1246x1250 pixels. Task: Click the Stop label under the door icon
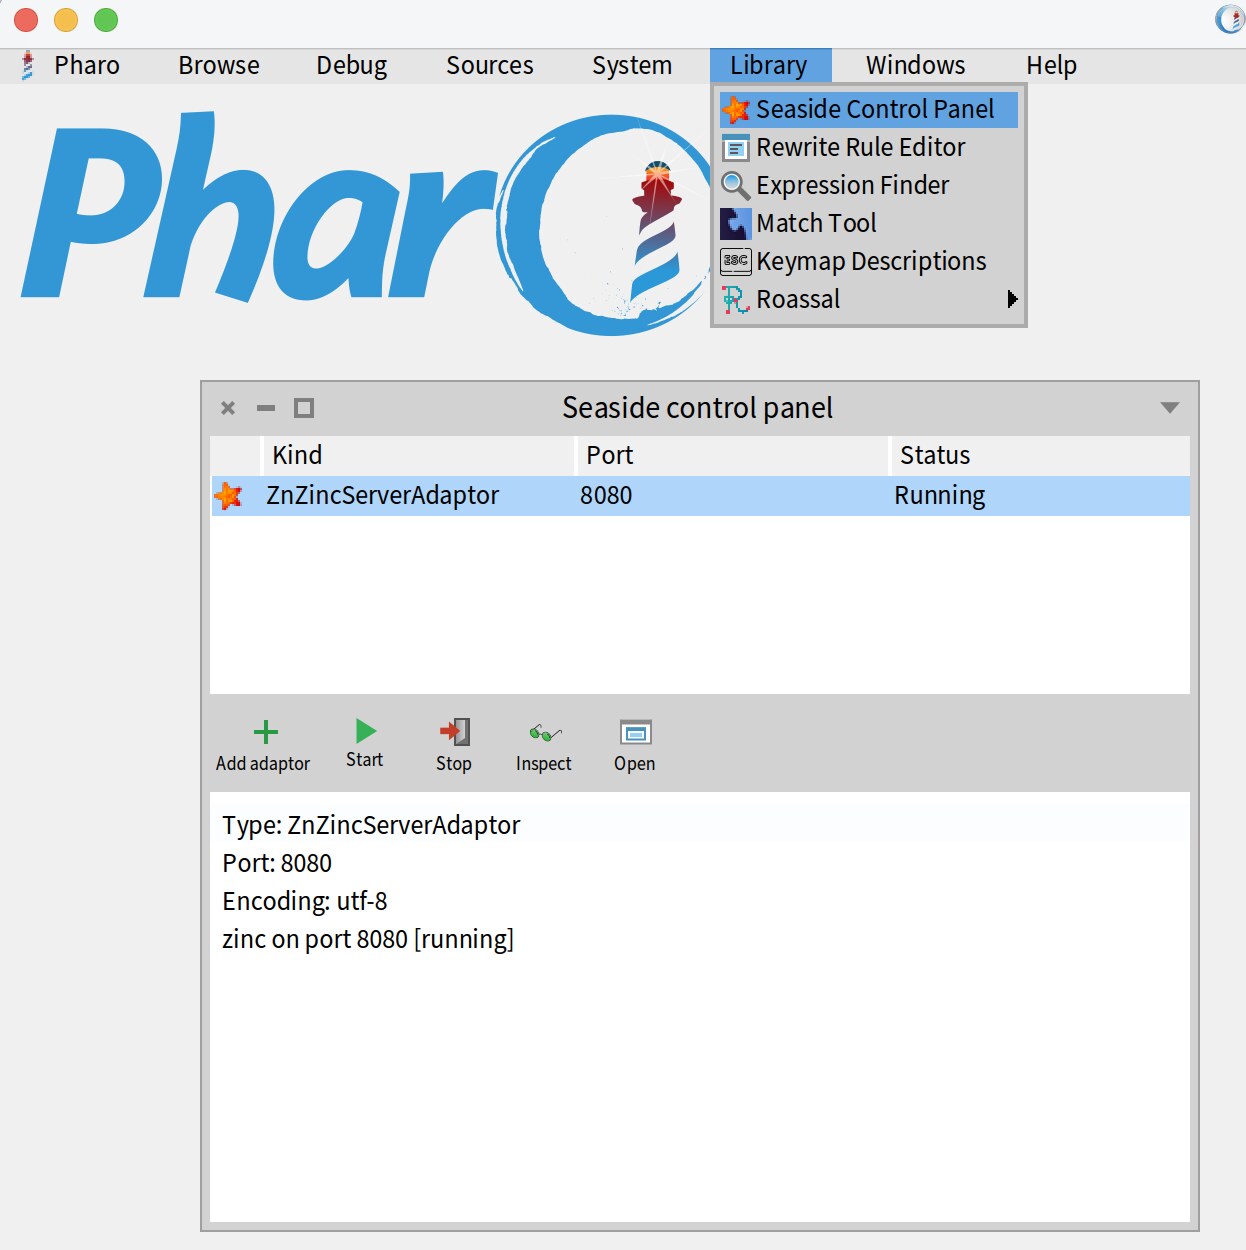(x=454, y=764)
